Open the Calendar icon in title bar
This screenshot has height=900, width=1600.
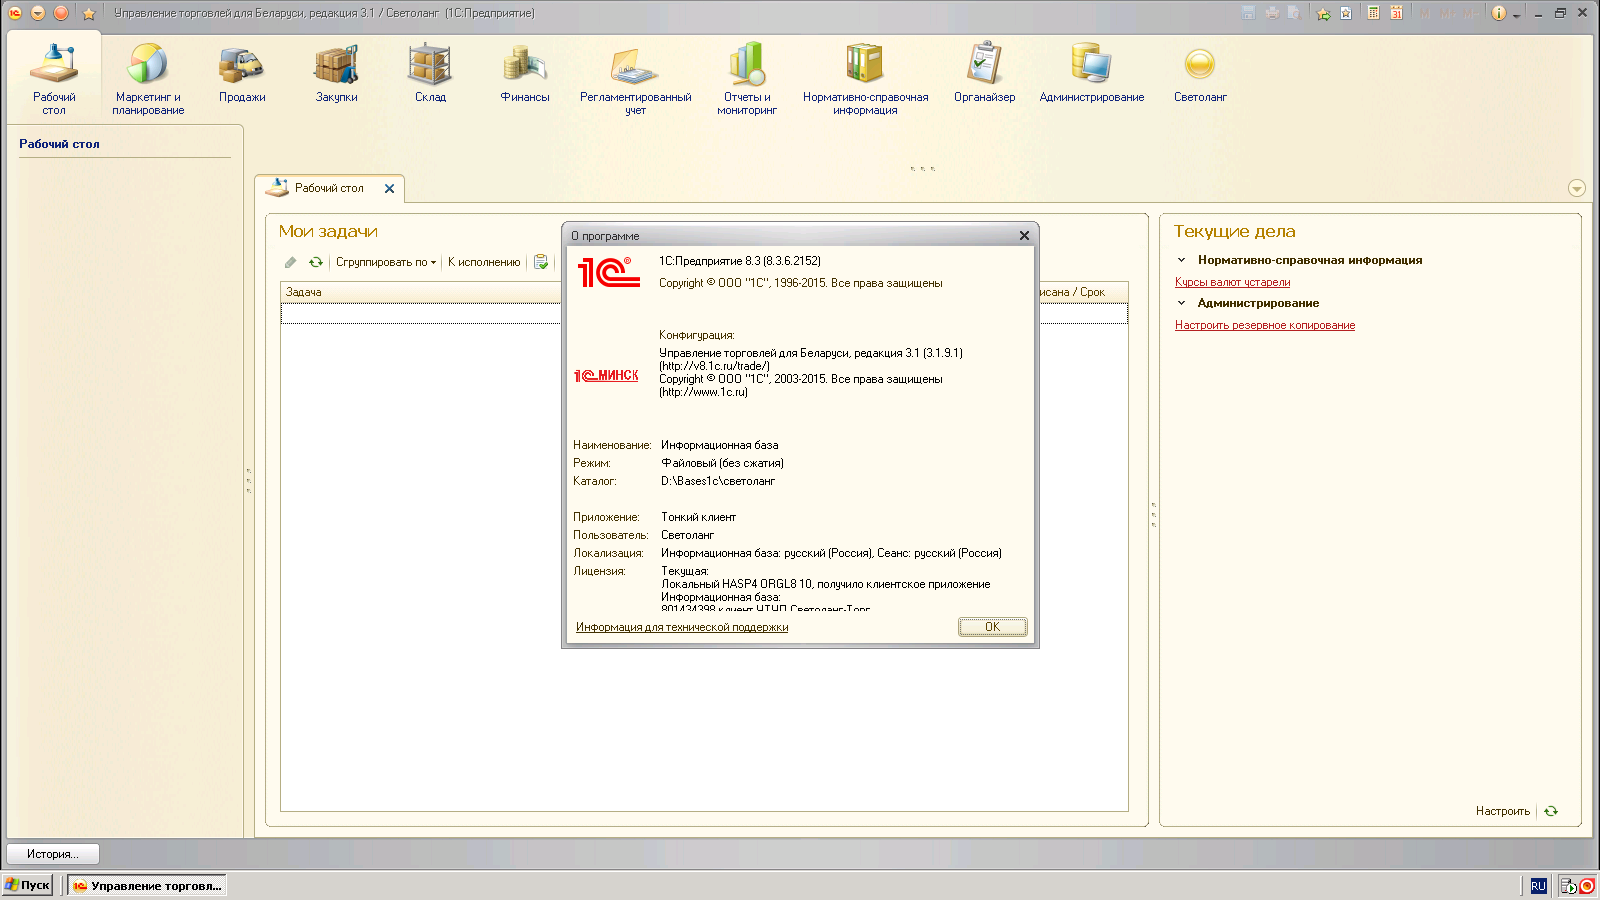pyautogui.click(x=1396, y=13)
